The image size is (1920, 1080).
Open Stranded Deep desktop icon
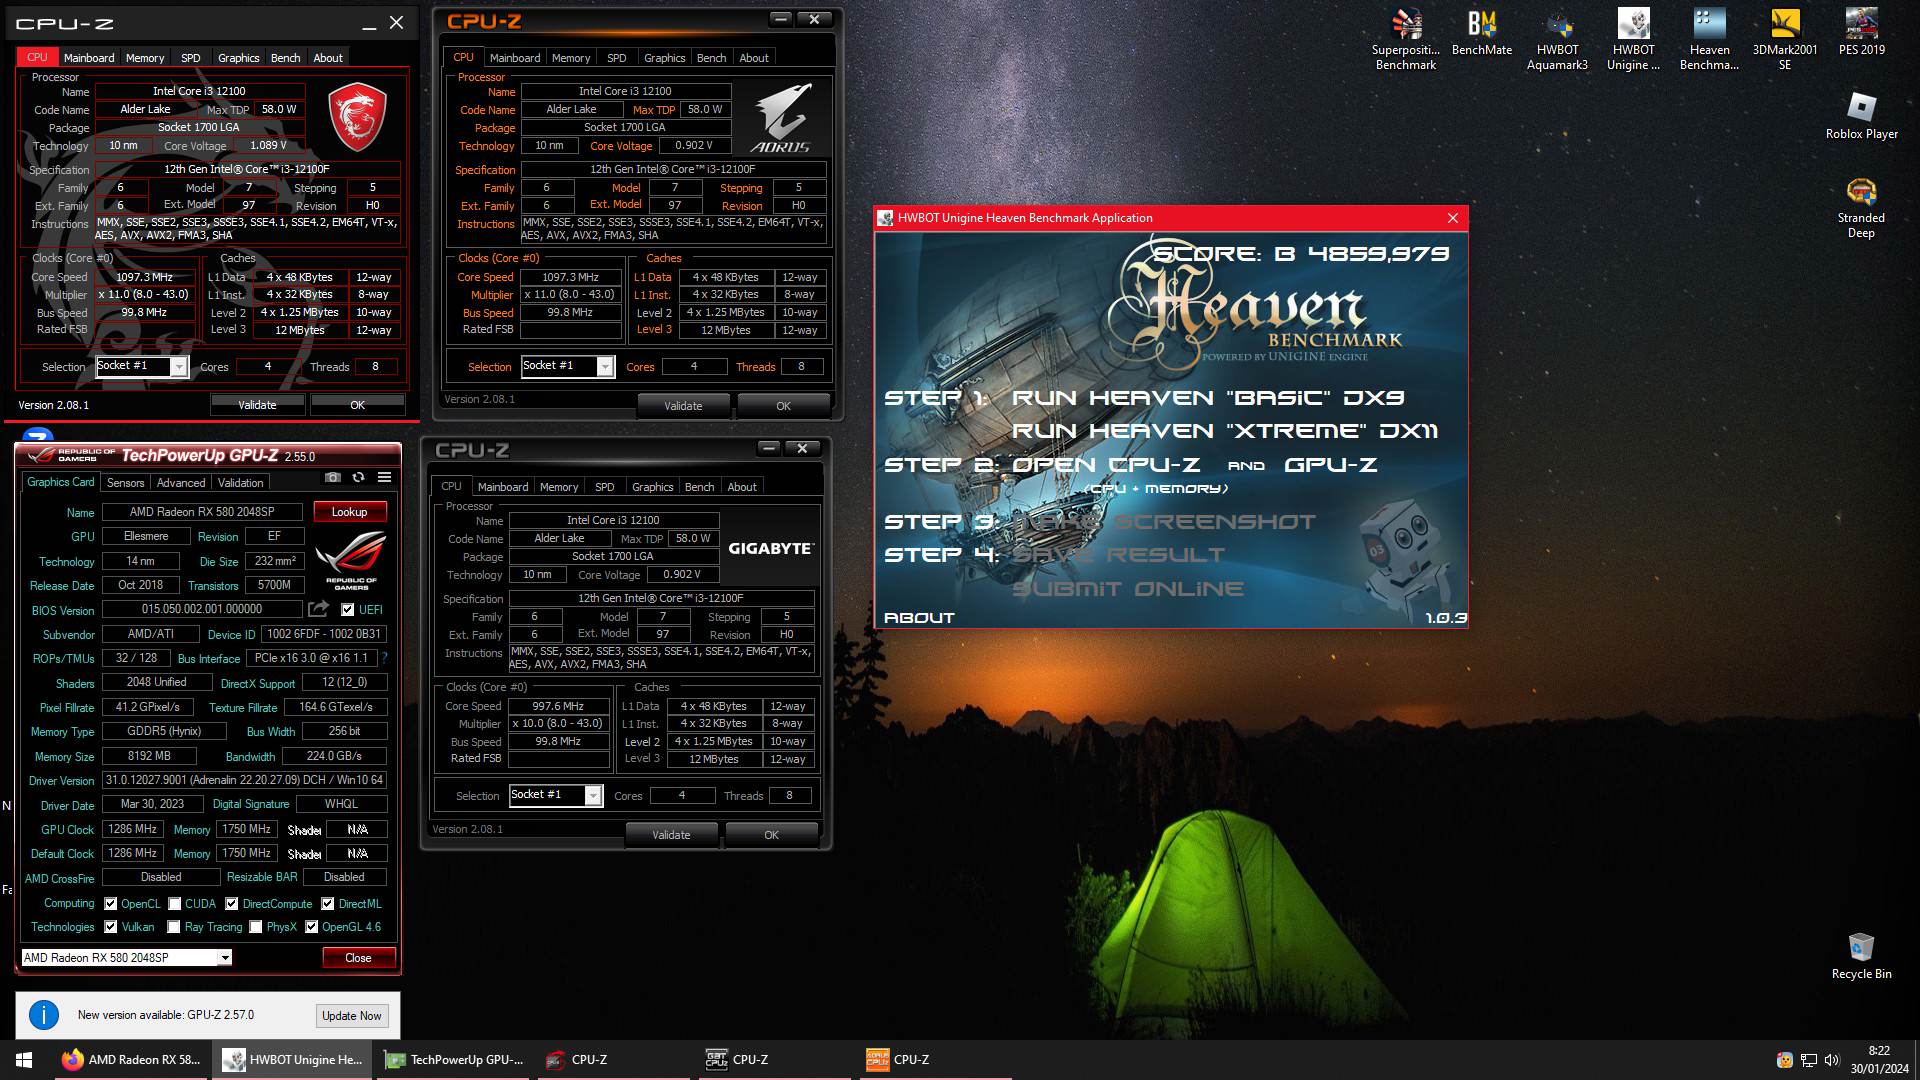pos(1861,208)
